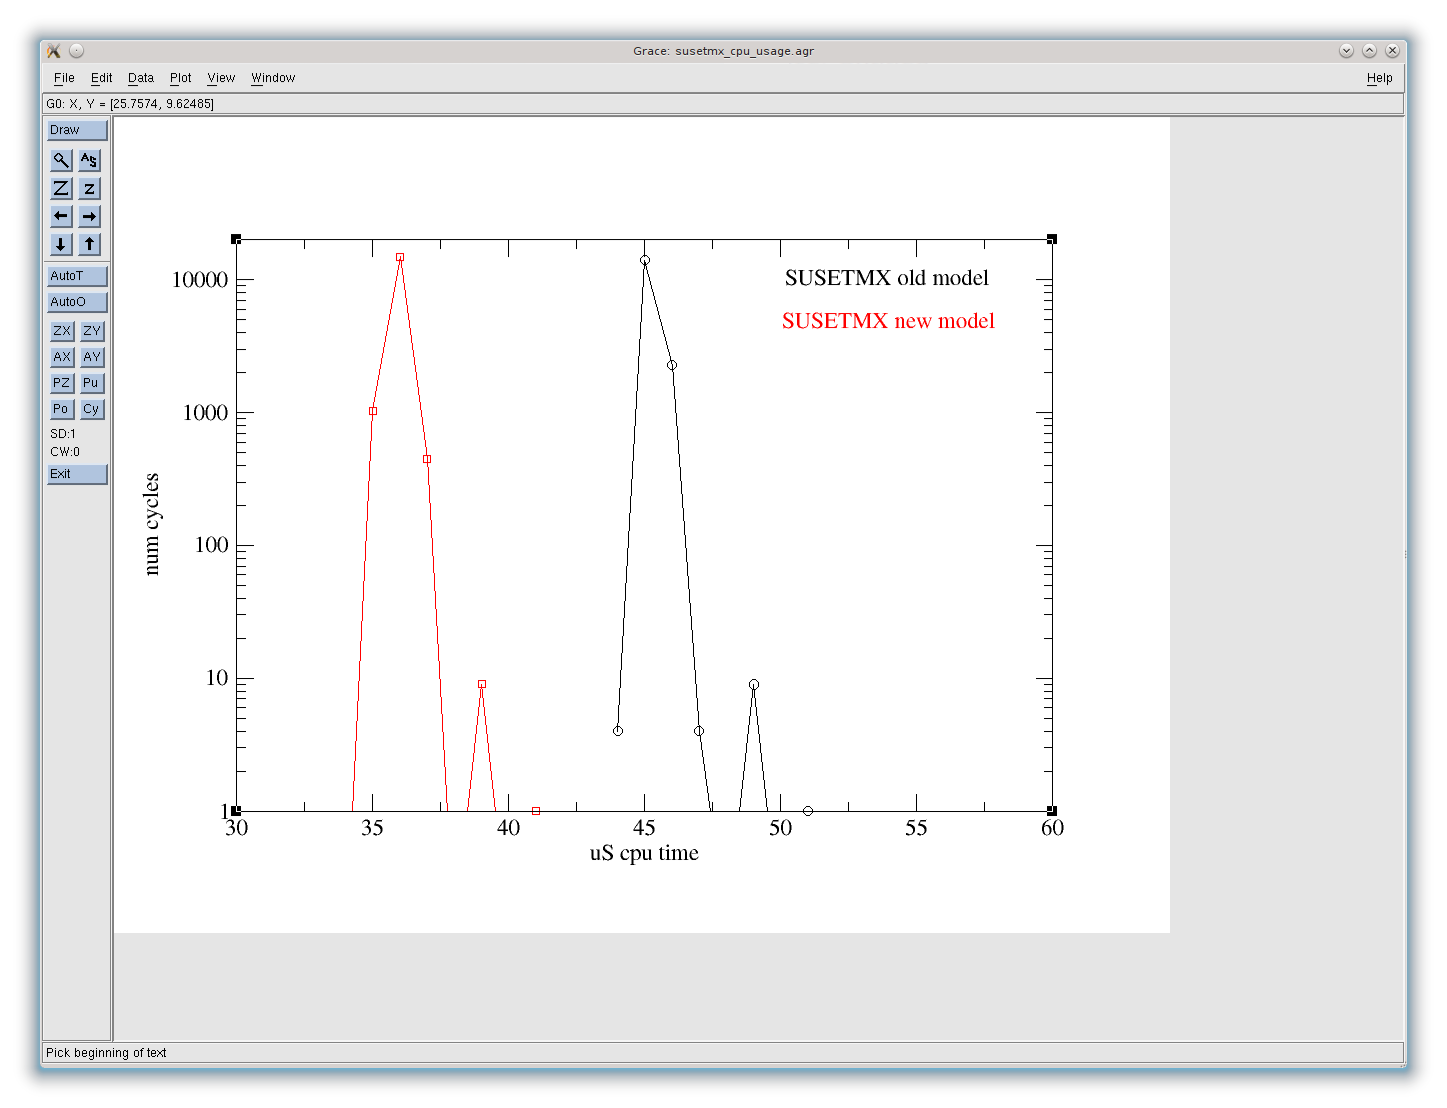The image size is (1447, 1108).
Task: Open the View menu
Action: pyautogui.click(x=221, y=78)
